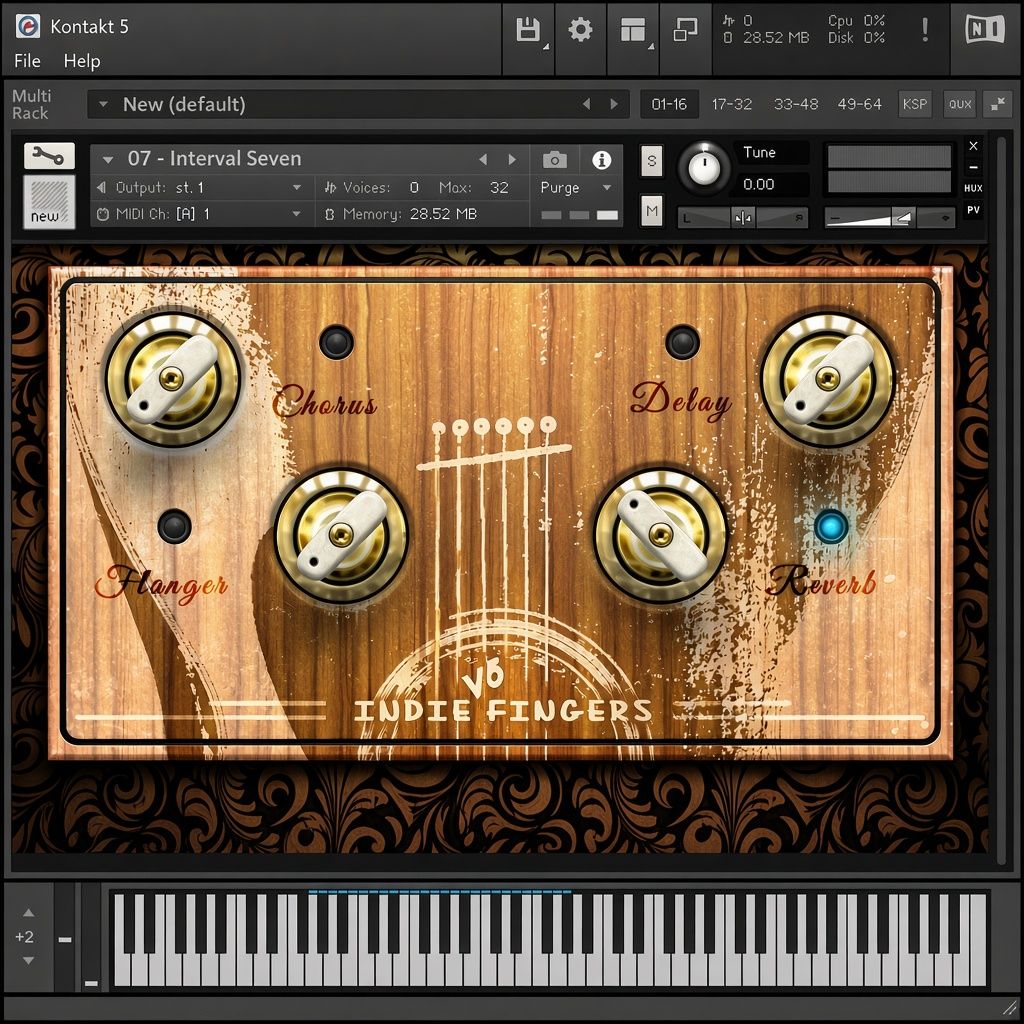This screenshot has height=1024, width=1024.
Task: Click the Chorus amount knob
Action: 172,379
